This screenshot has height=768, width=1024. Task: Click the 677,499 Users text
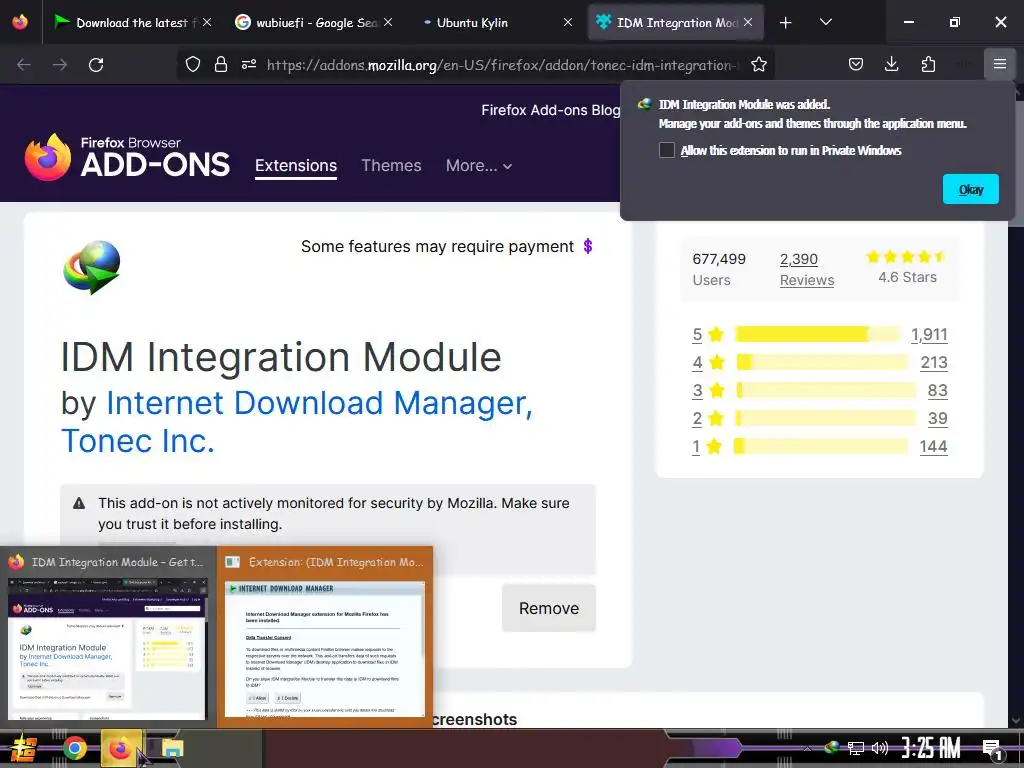[718, 269]
